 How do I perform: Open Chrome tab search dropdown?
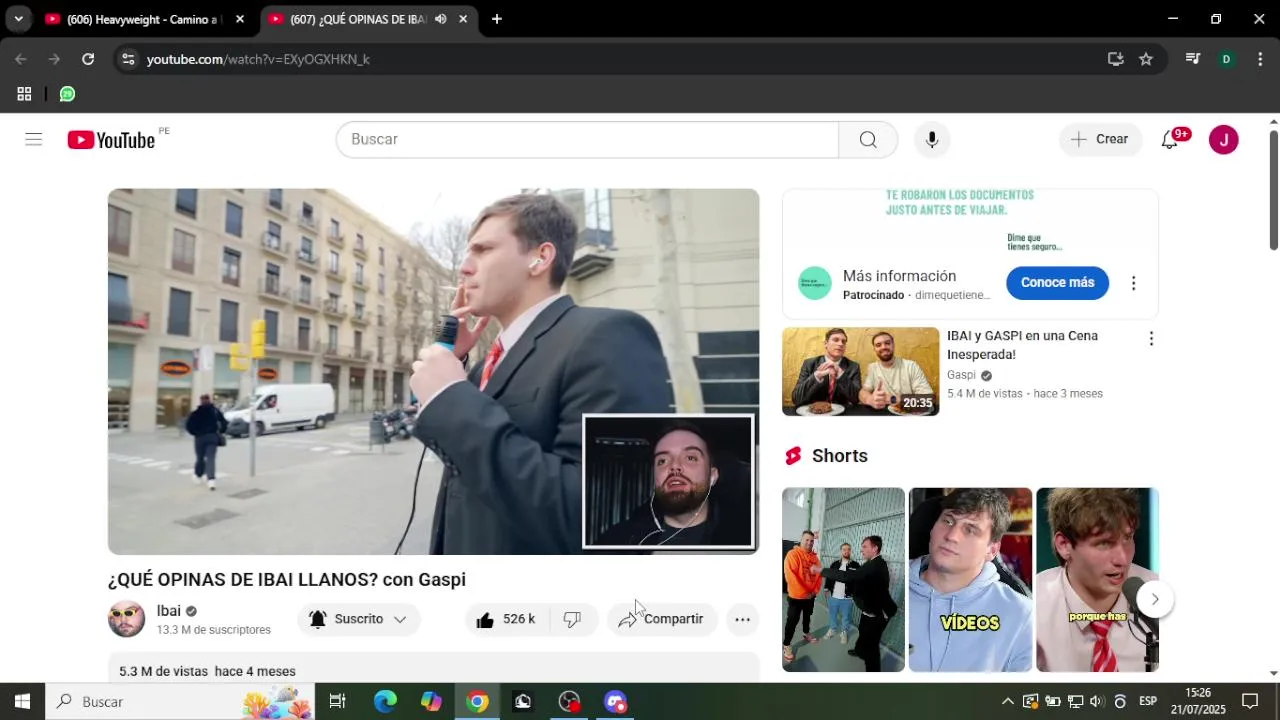[x=18, y=19]
